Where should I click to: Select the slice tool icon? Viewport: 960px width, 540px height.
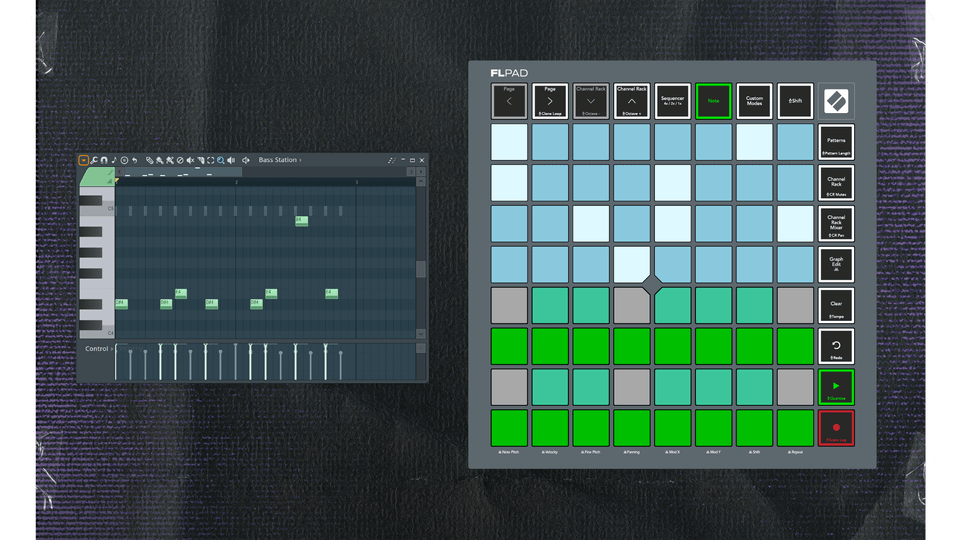200,160
